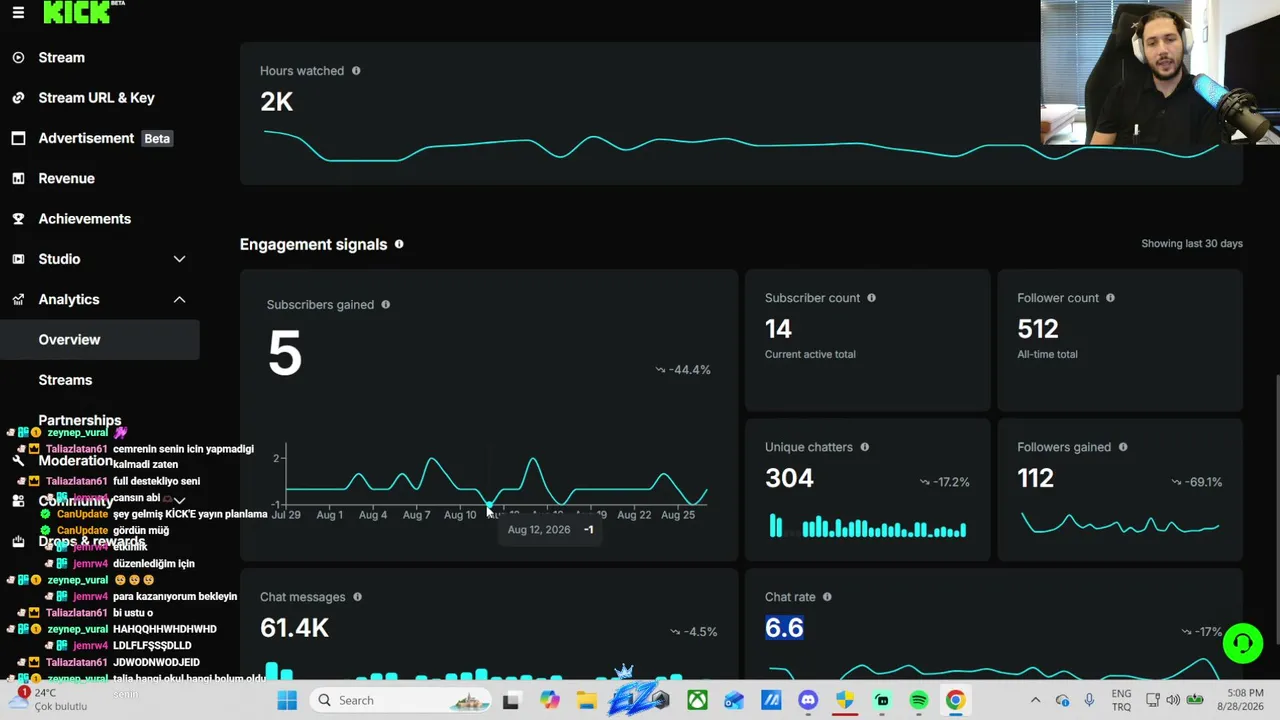Click the Follower count value "512"
1280x720 pixels.
1038,329
